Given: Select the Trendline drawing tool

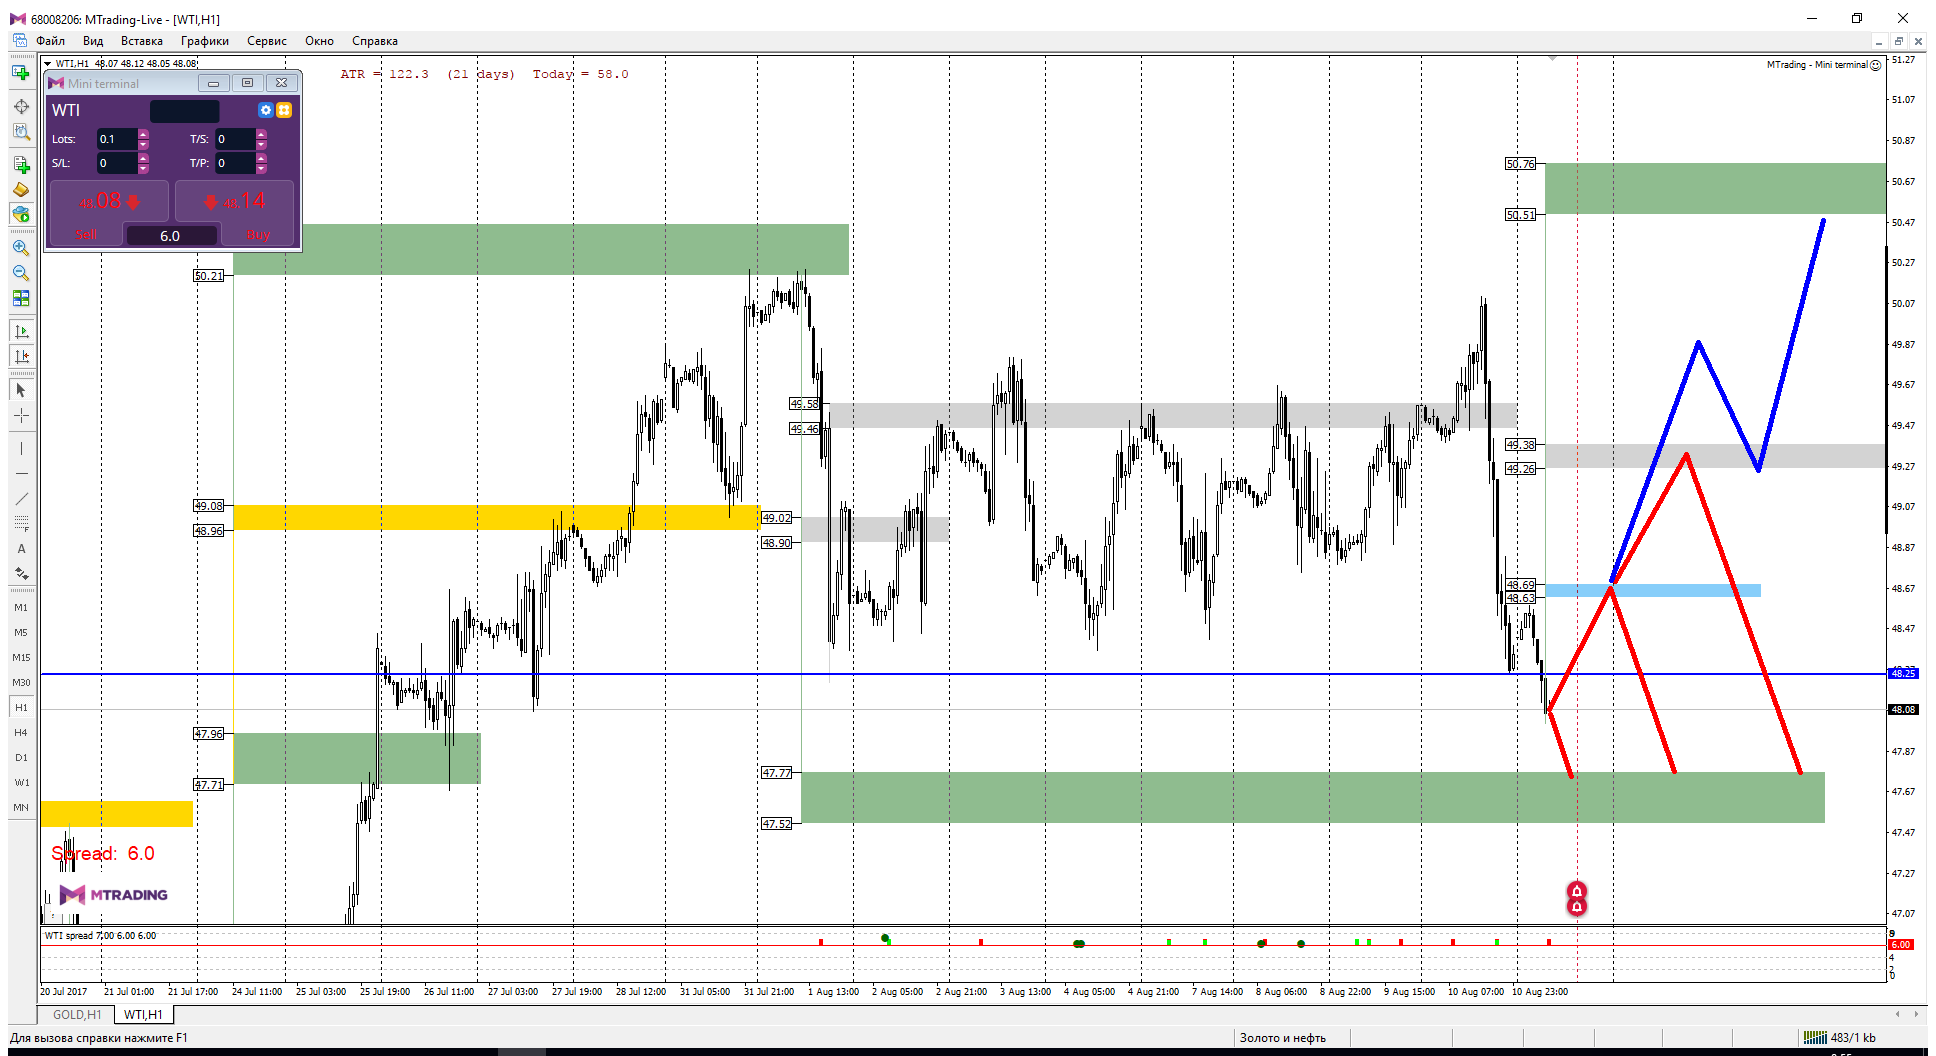Looking at the screenshot, I should [21, 499].
